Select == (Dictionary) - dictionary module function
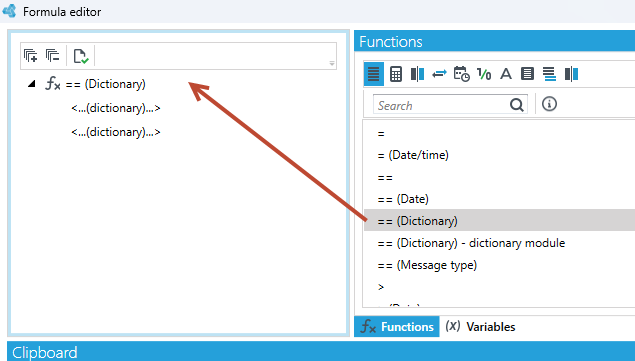Viewport: 635px width, 361px height. pyautogui.click(x=471, y=243)
